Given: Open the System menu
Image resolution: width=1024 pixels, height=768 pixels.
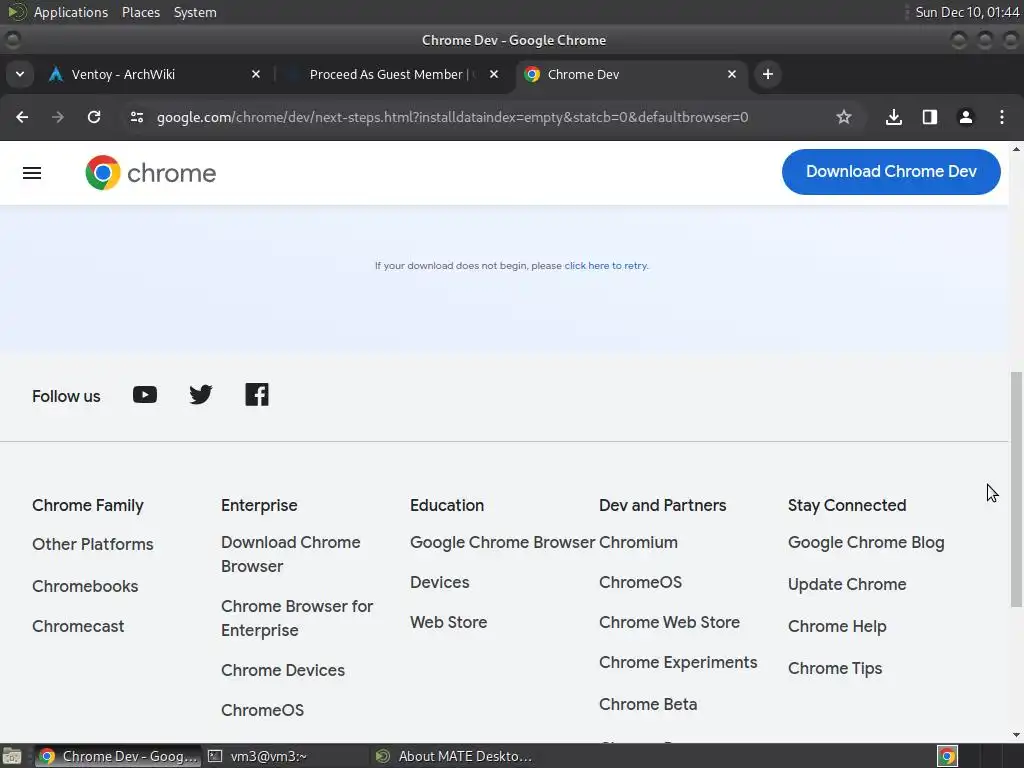Looking at the screenshot, I should (195, 12).
